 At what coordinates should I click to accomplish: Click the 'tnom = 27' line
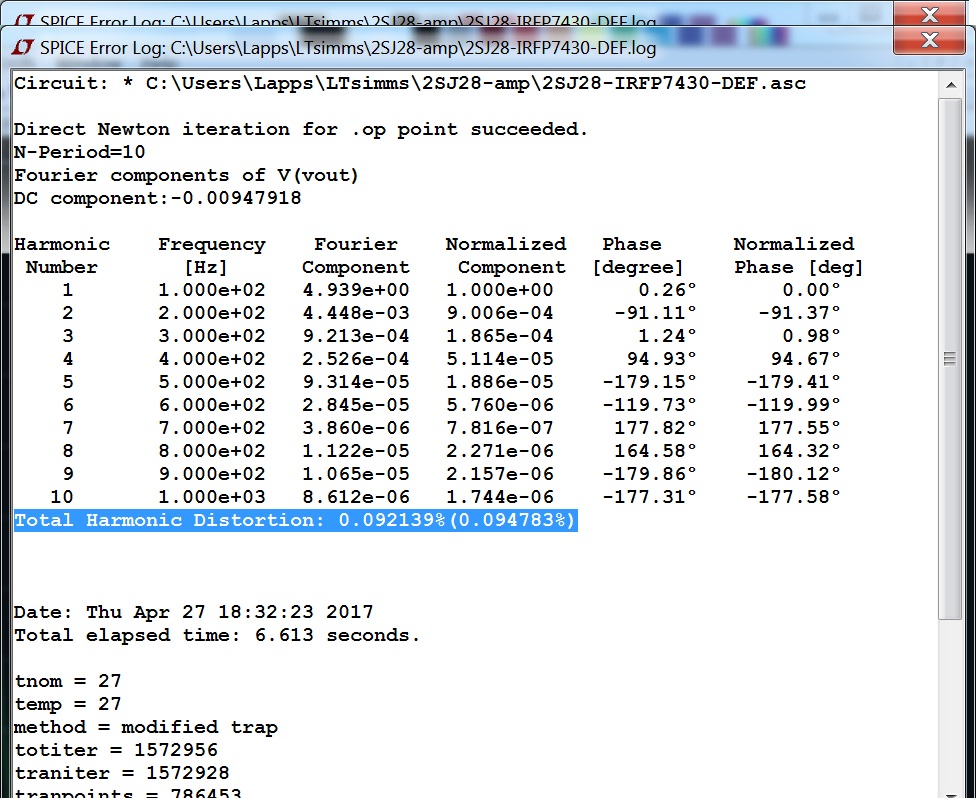[67, 682]
